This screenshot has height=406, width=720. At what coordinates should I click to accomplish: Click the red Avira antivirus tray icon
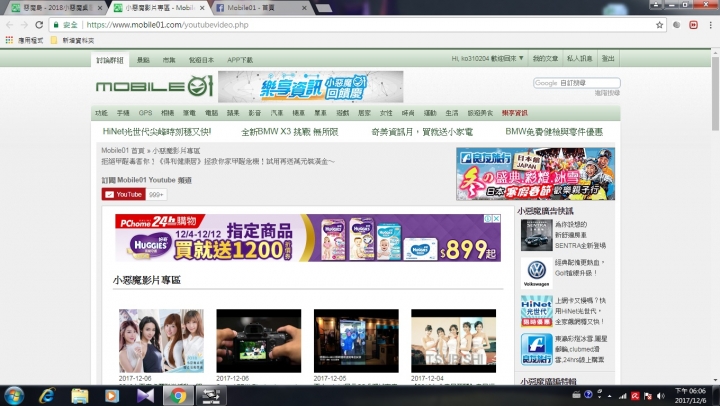point(636,395)
